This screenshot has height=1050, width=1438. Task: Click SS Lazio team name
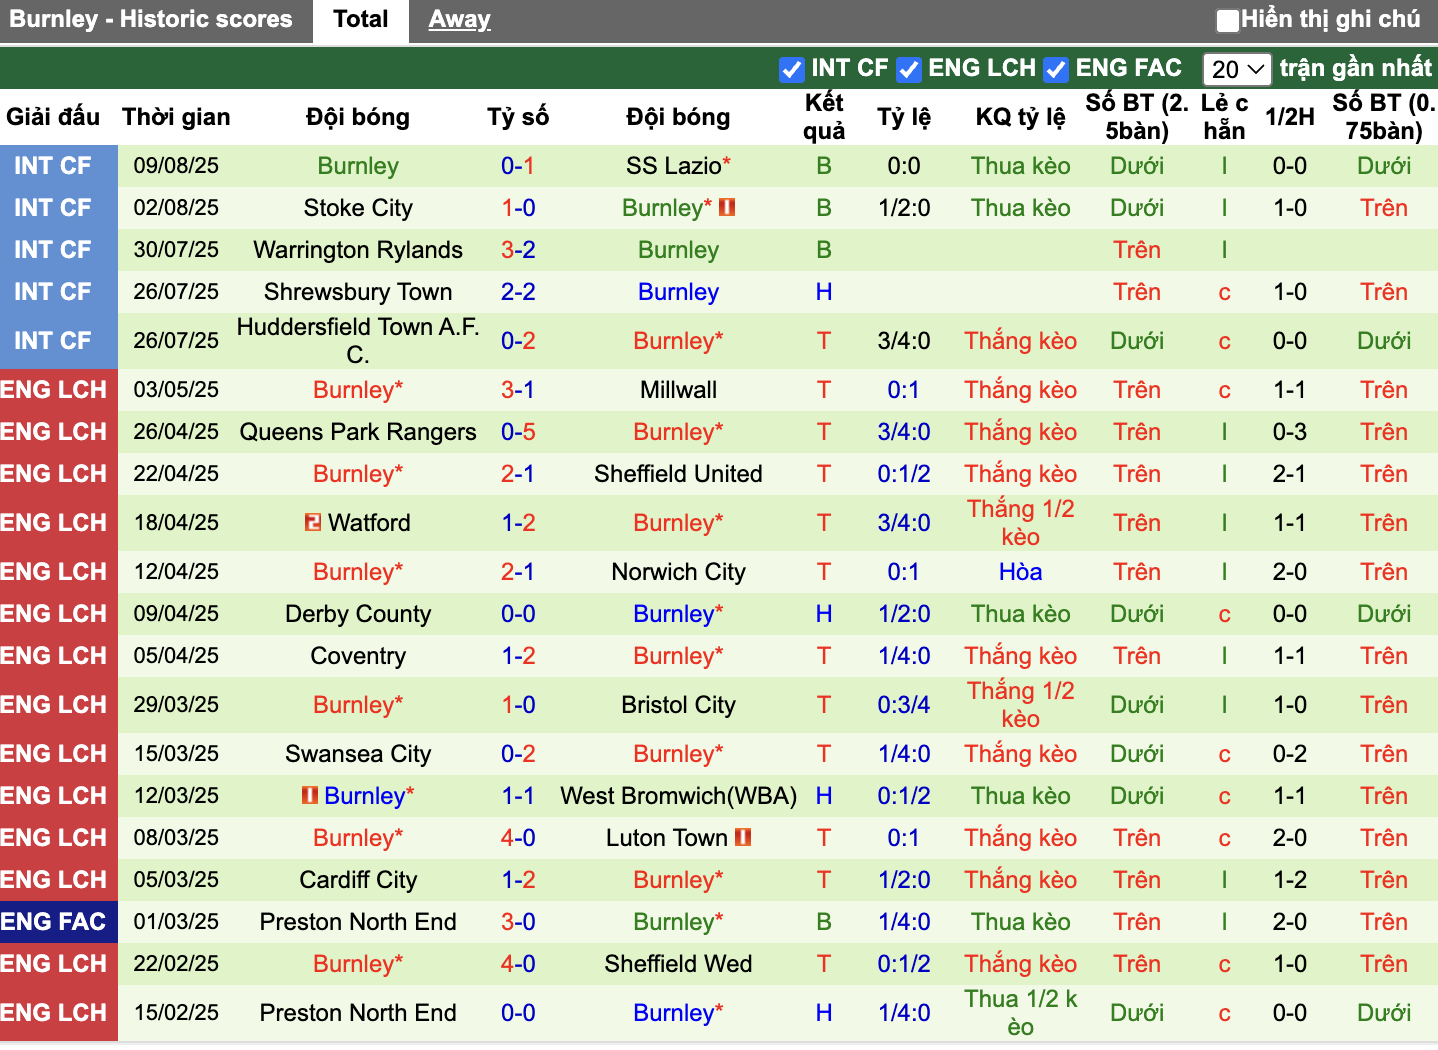point(673,166)
